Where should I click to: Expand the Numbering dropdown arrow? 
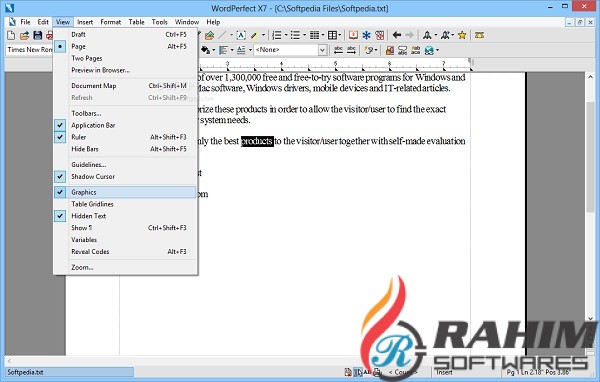286,36
